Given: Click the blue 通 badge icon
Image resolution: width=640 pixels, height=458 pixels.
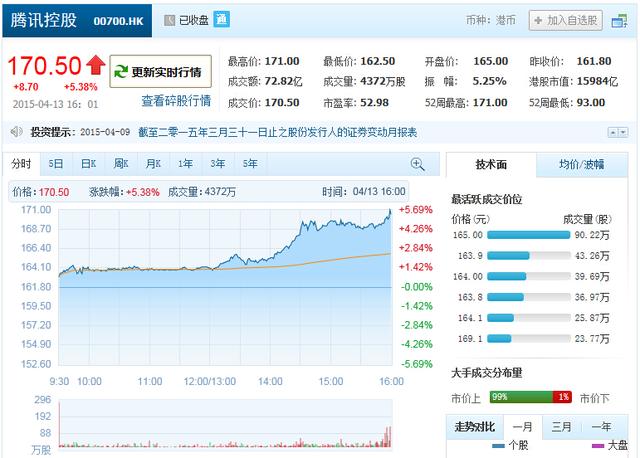Looking at the screenshot, I should coord(222,19).
